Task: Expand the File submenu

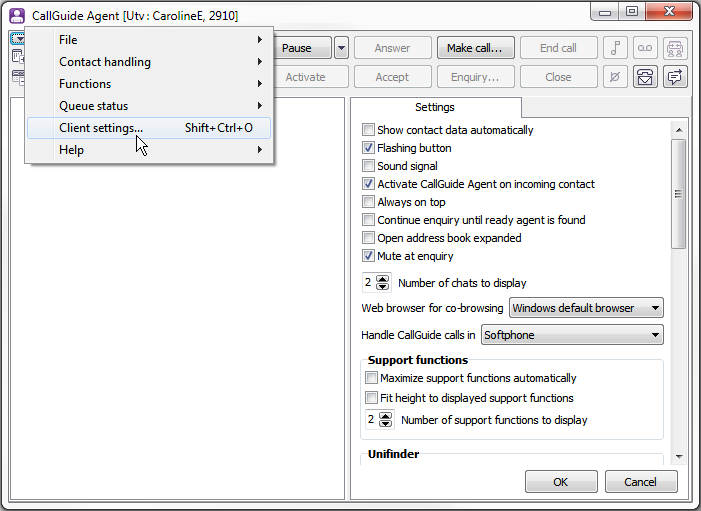Action: (149, 40)
